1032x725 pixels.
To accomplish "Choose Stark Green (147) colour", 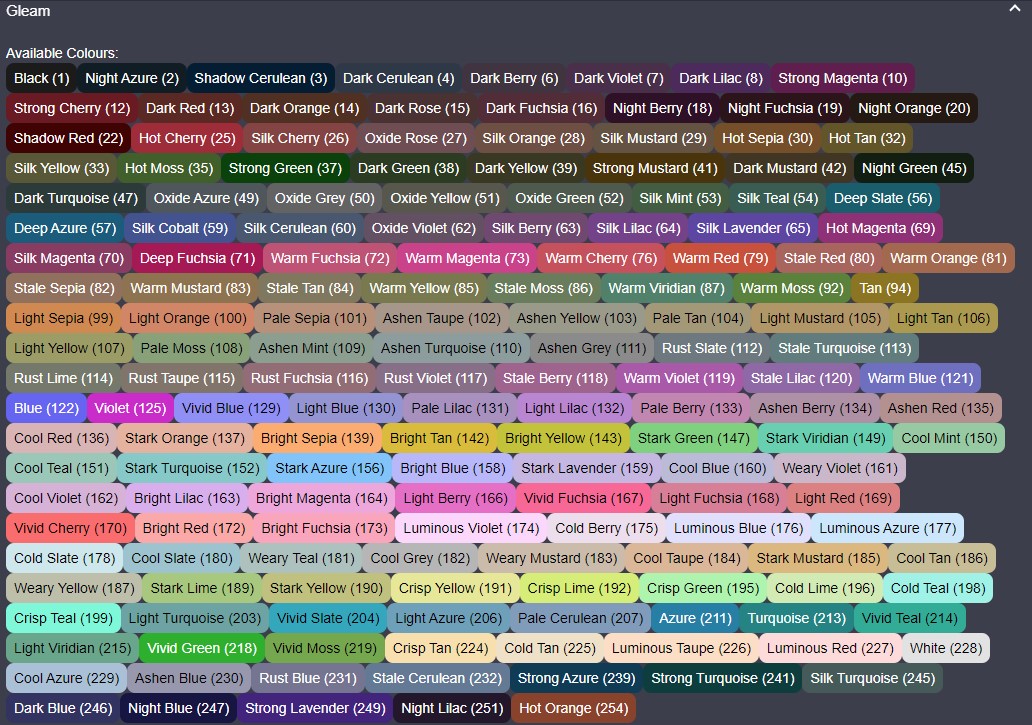I will [x=693, y=438].
